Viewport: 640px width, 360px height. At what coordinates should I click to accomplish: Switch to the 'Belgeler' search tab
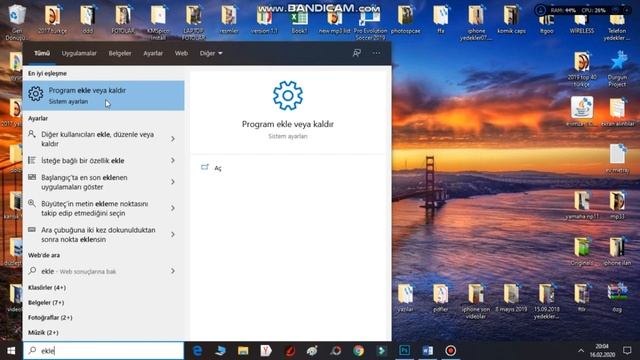click(120, 53)
